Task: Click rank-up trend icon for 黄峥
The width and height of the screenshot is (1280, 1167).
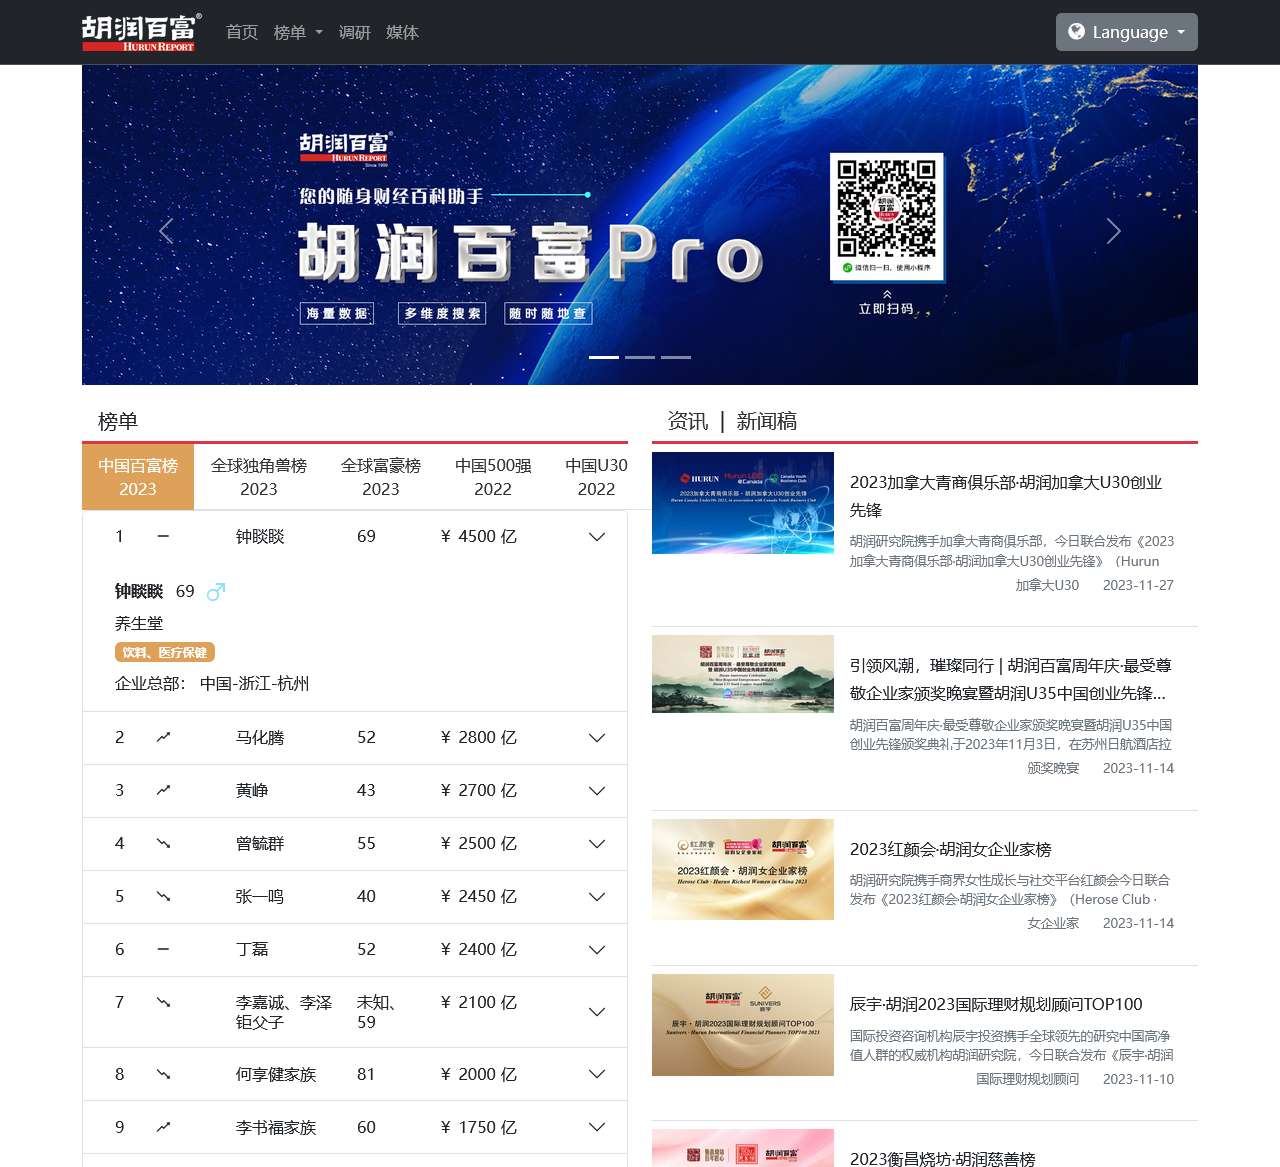Action: tap(163, 790)
